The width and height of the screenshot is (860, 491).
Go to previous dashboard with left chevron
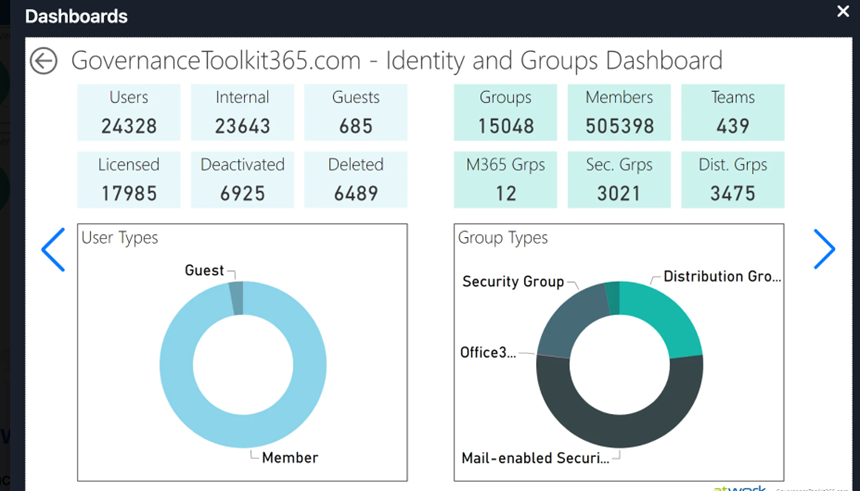(53, 250)
